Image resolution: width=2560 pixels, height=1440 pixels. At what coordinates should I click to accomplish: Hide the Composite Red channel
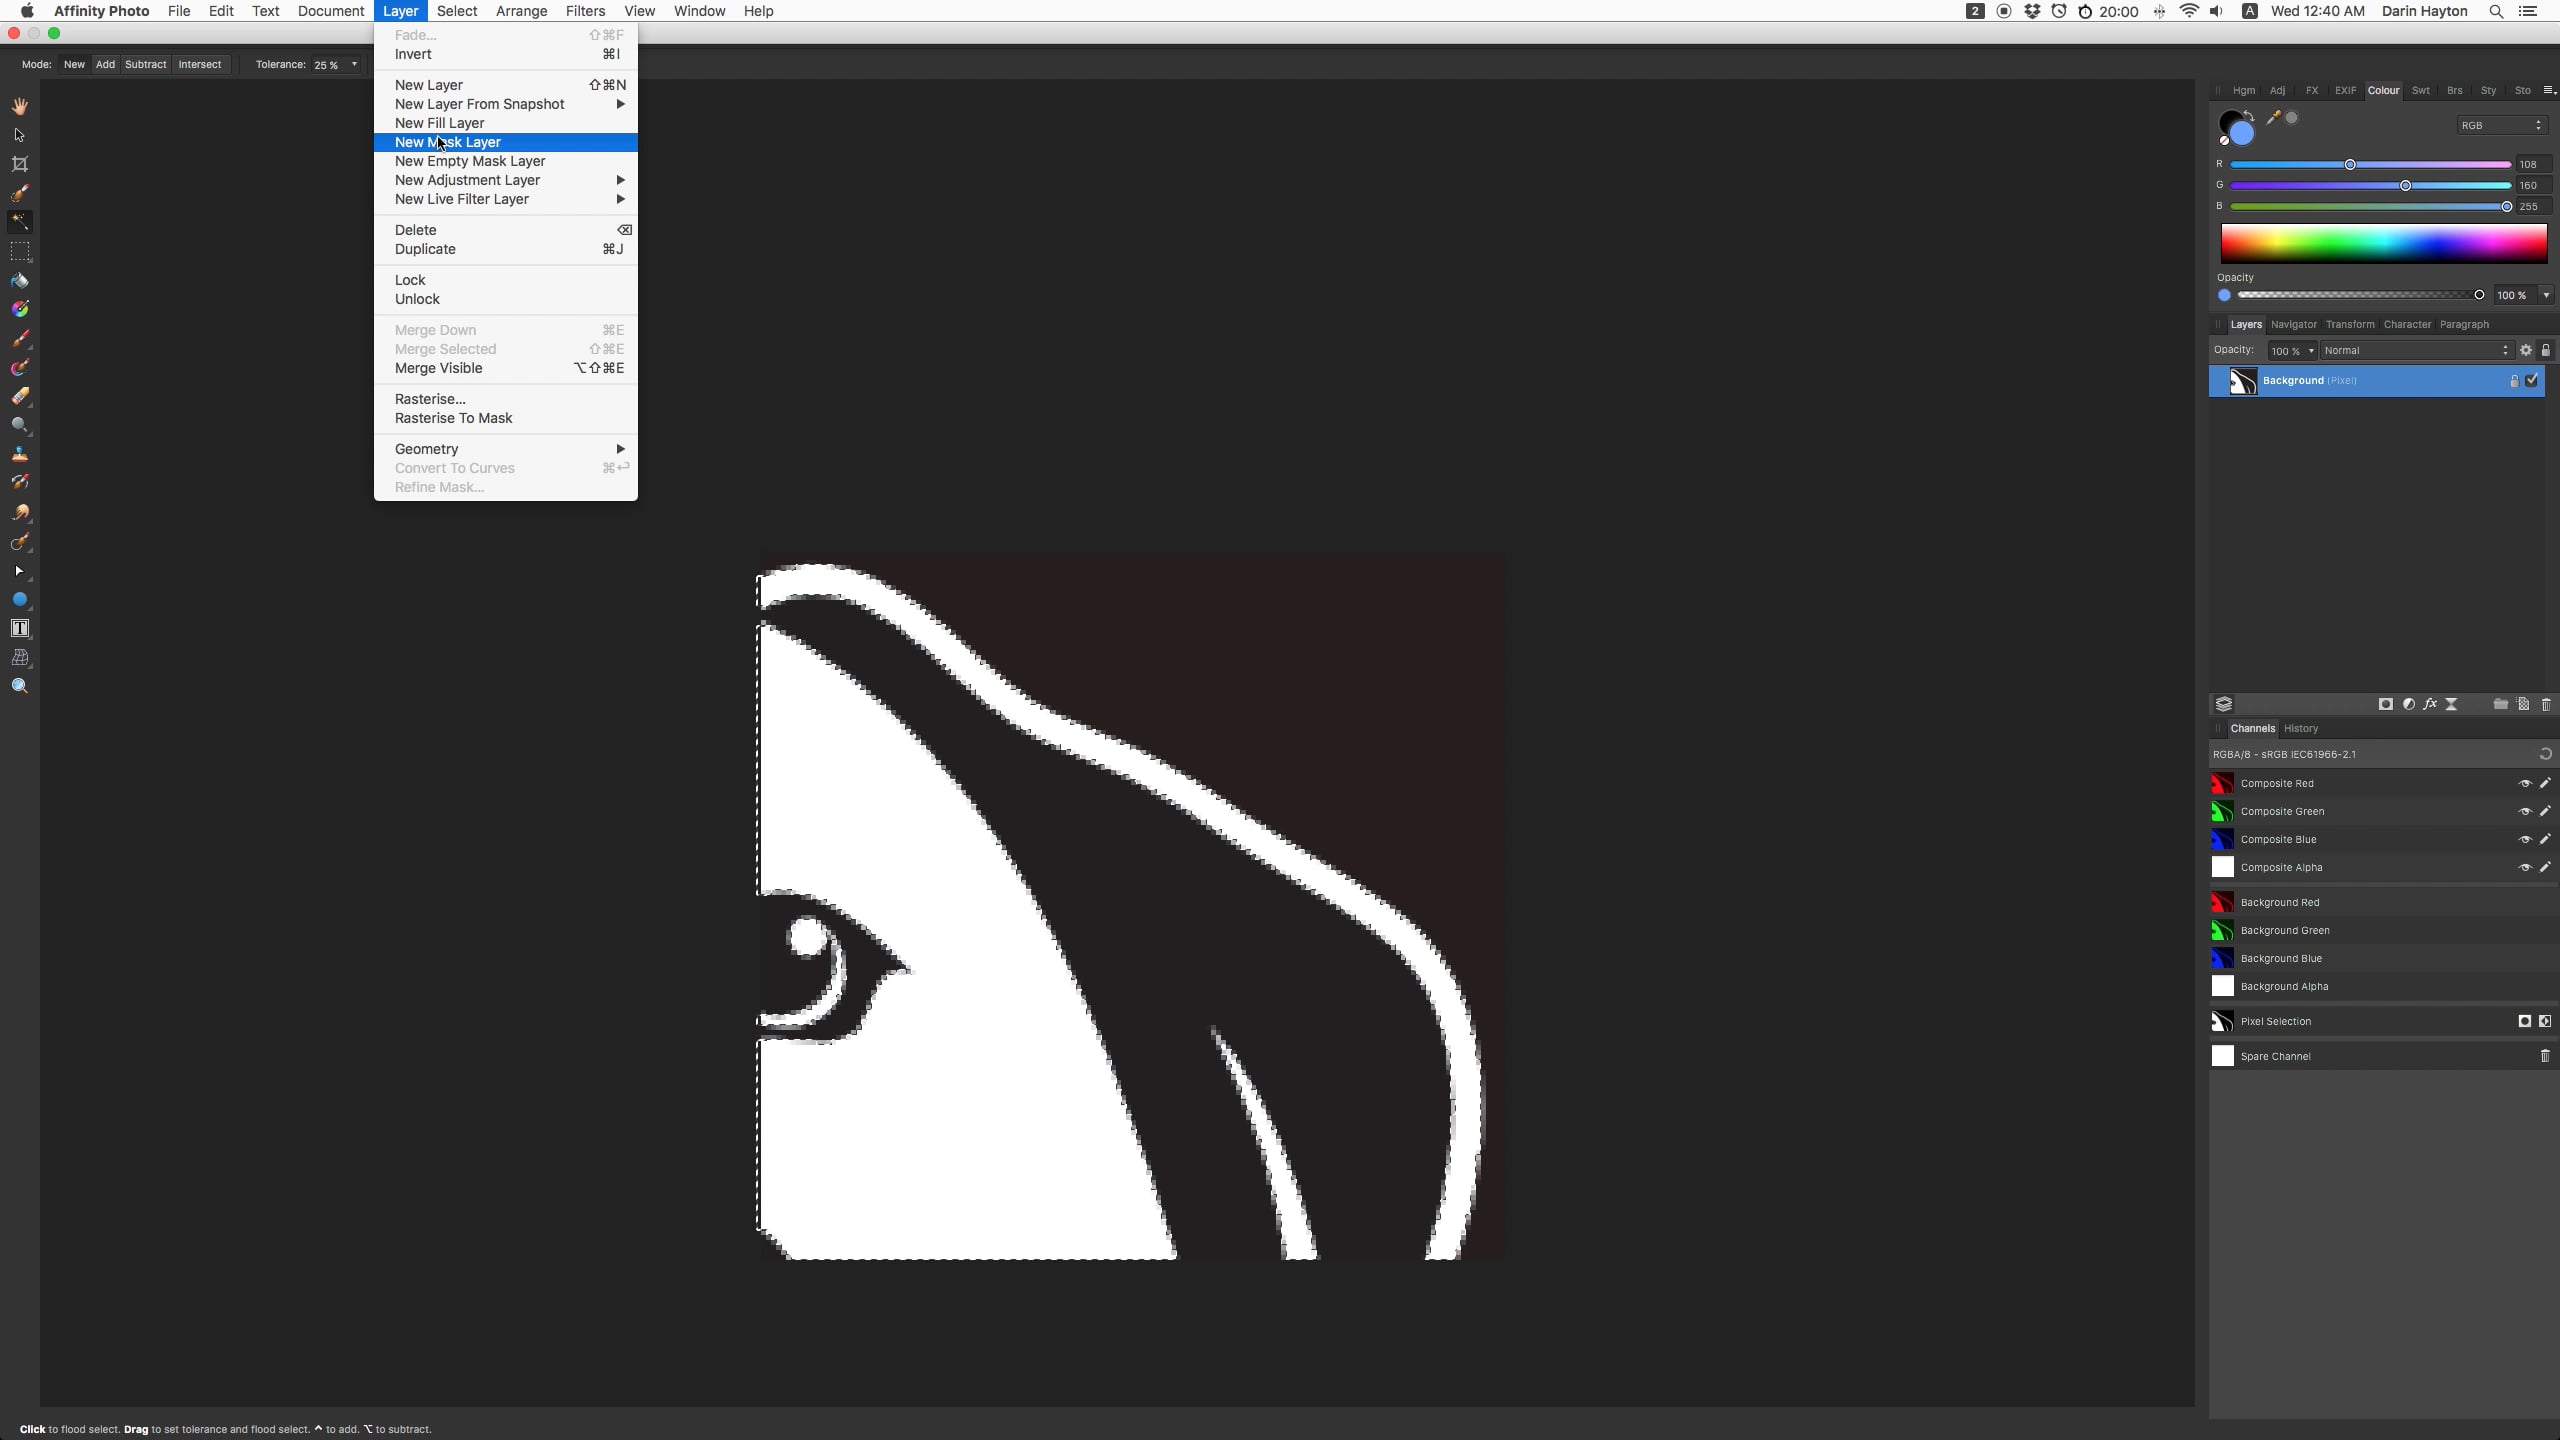pos(2524,783)
